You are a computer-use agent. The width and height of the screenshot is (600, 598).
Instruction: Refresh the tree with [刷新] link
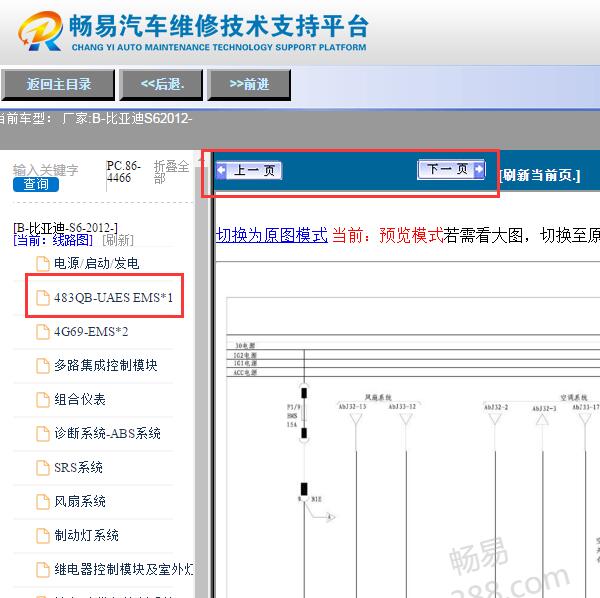118,240
